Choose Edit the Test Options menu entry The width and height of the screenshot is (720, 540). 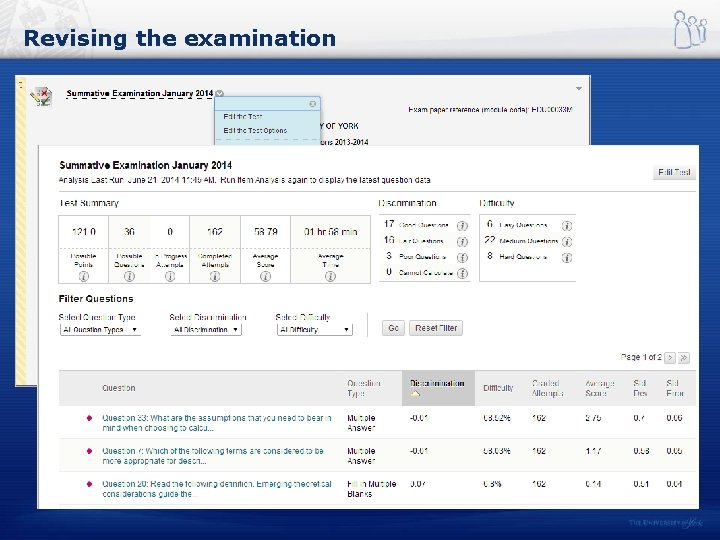(255, 130)
